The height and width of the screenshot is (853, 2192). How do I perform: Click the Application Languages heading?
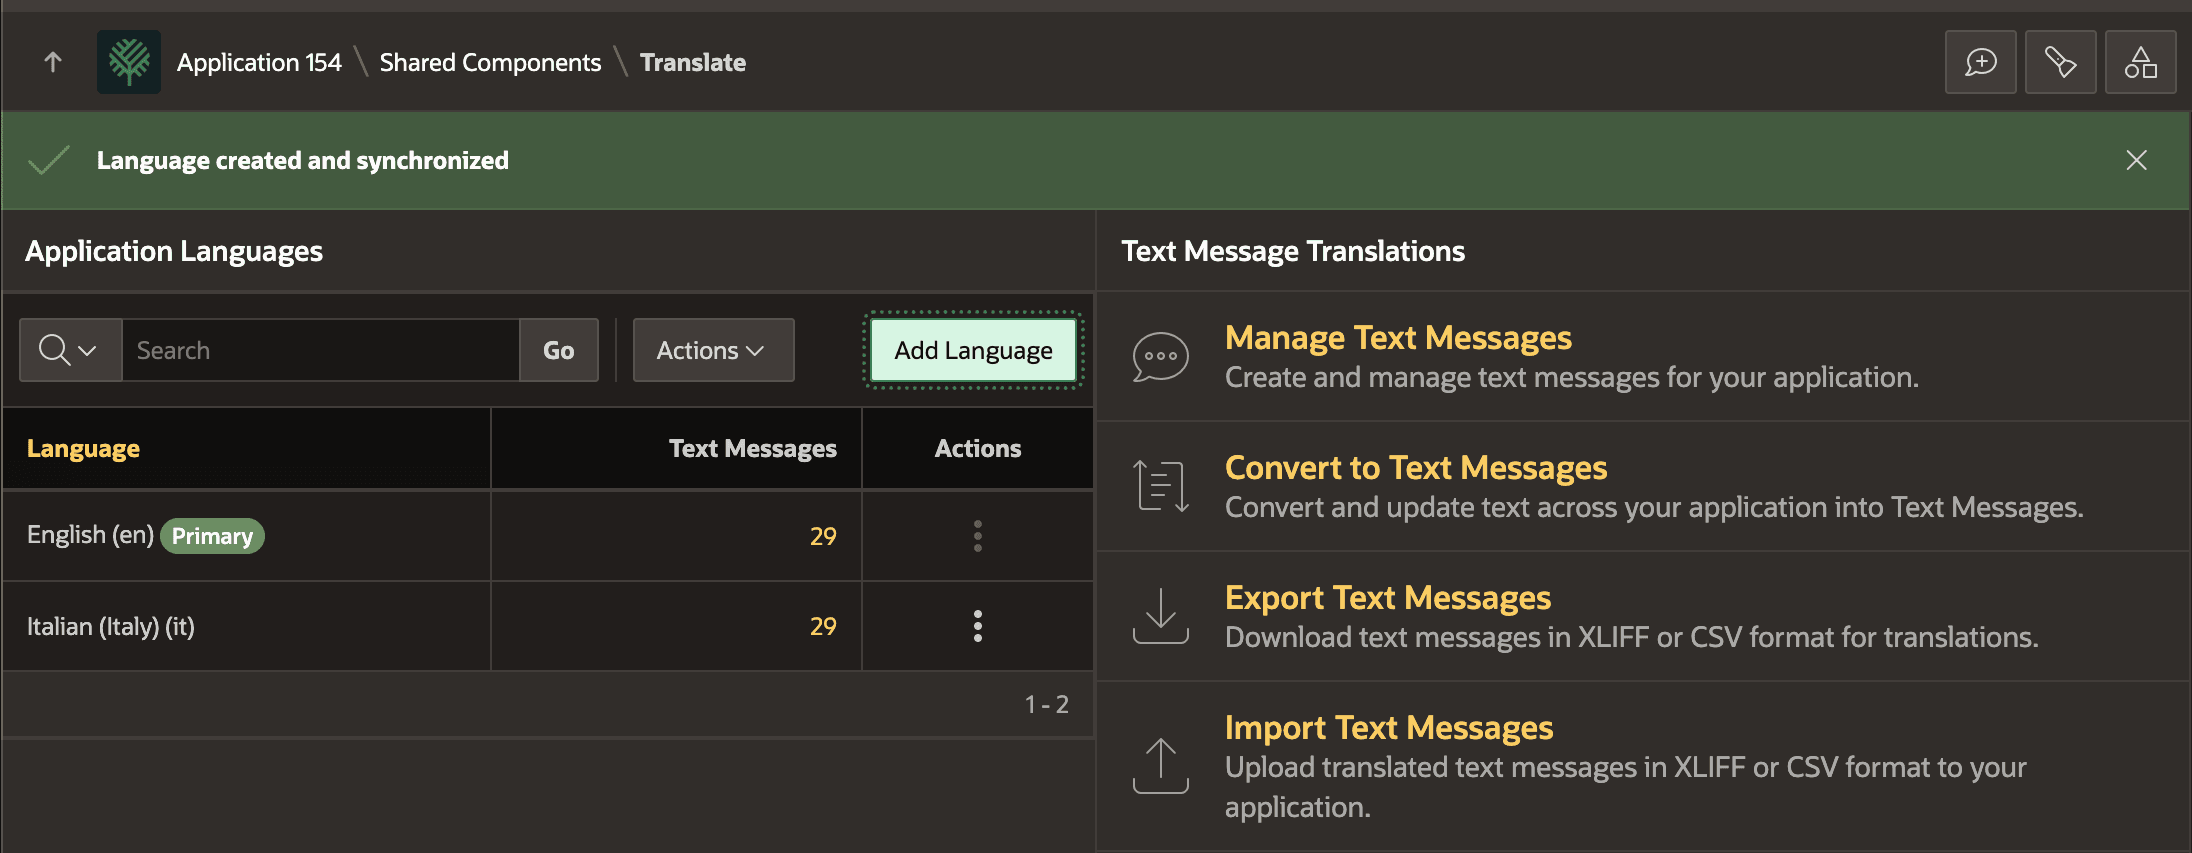(x=174, y=251)
